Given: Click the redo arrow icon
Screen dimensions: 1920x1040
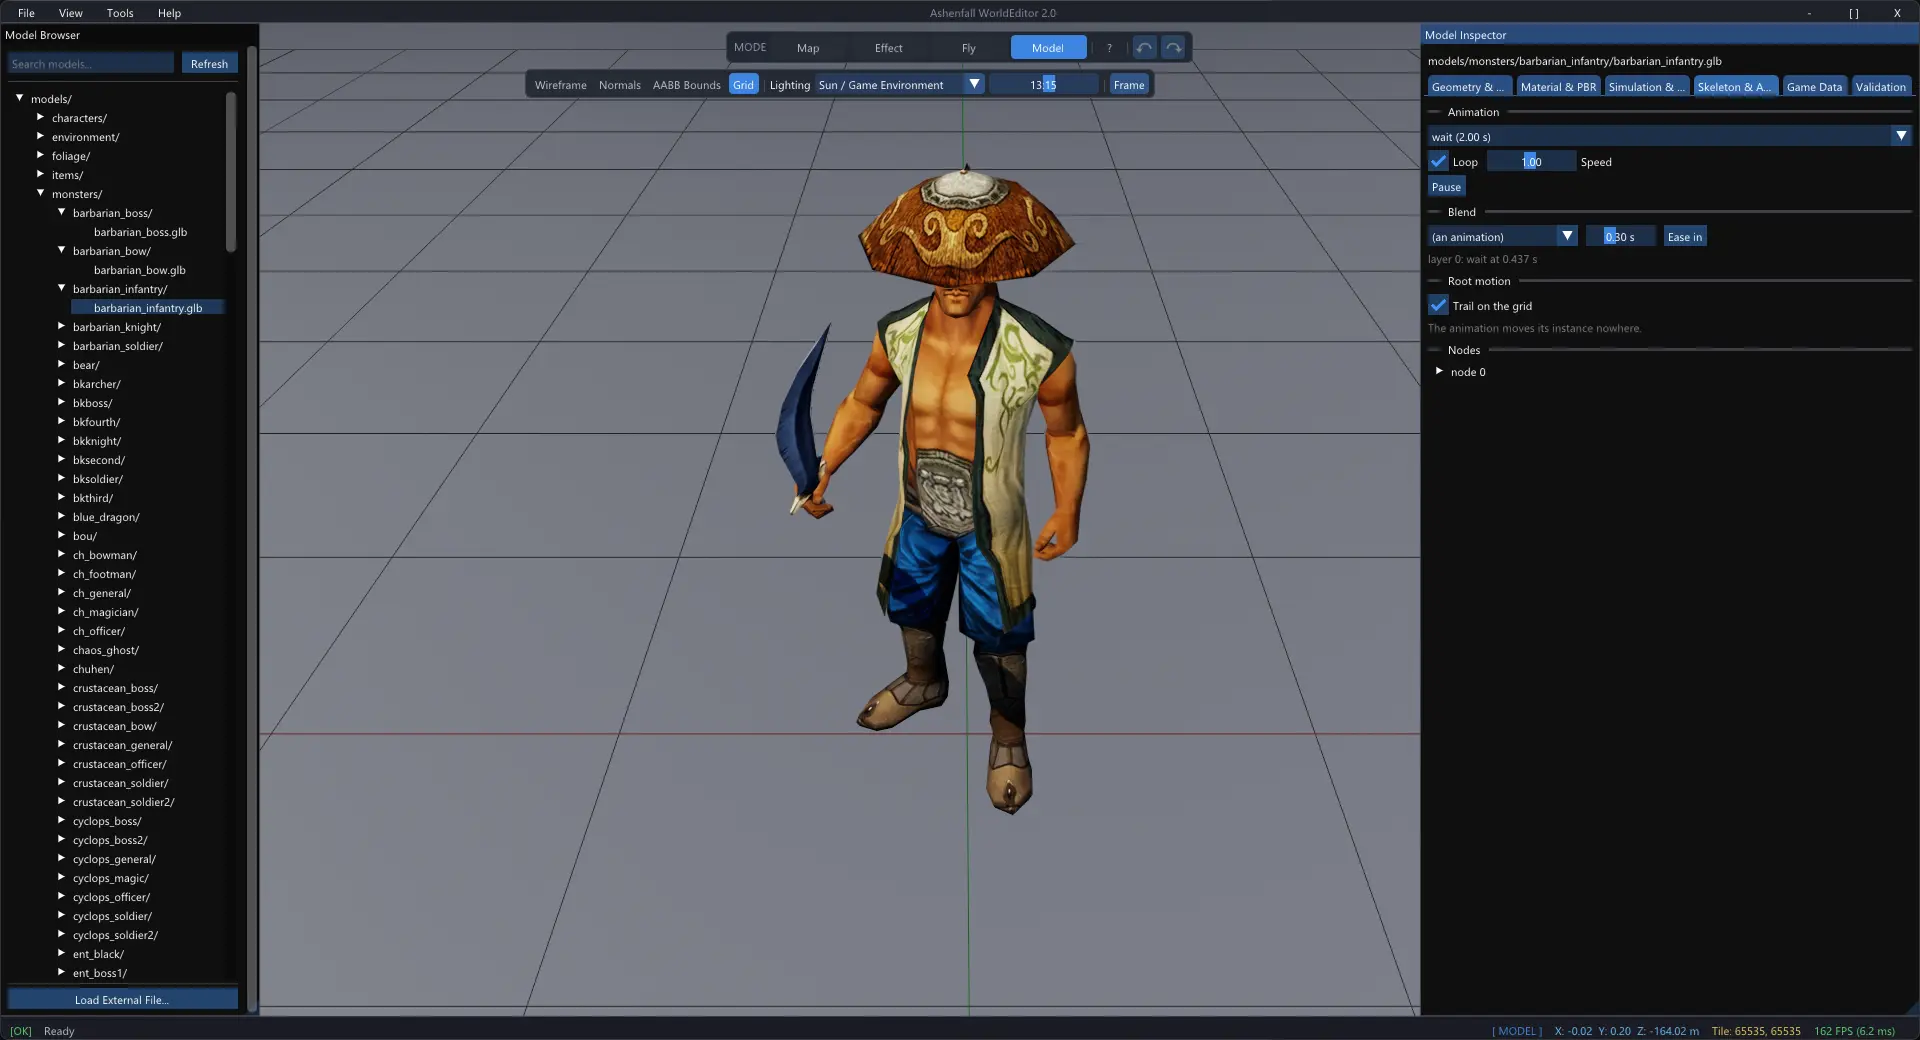Looking at the screenshot, I should 1173,48.
